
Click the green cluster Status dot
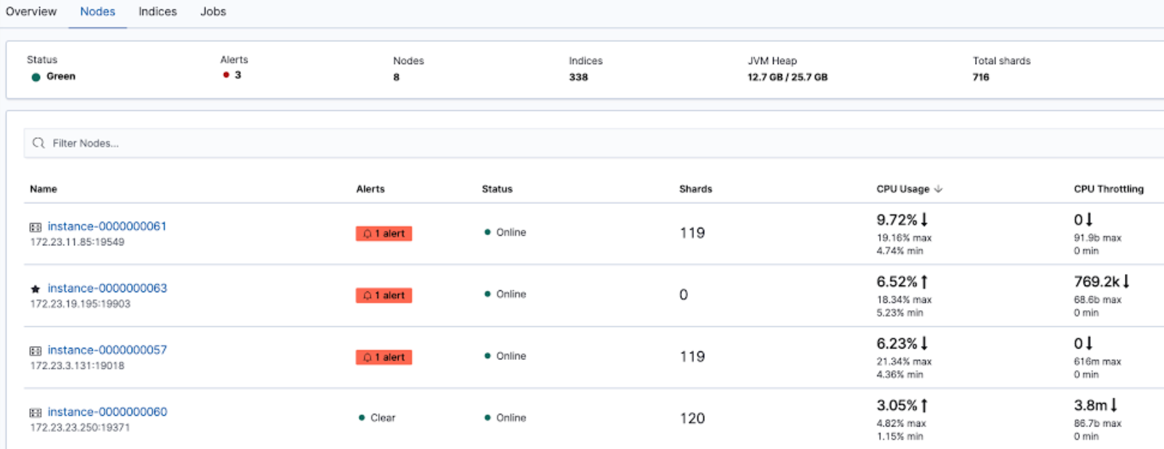[x=36, y=77]
